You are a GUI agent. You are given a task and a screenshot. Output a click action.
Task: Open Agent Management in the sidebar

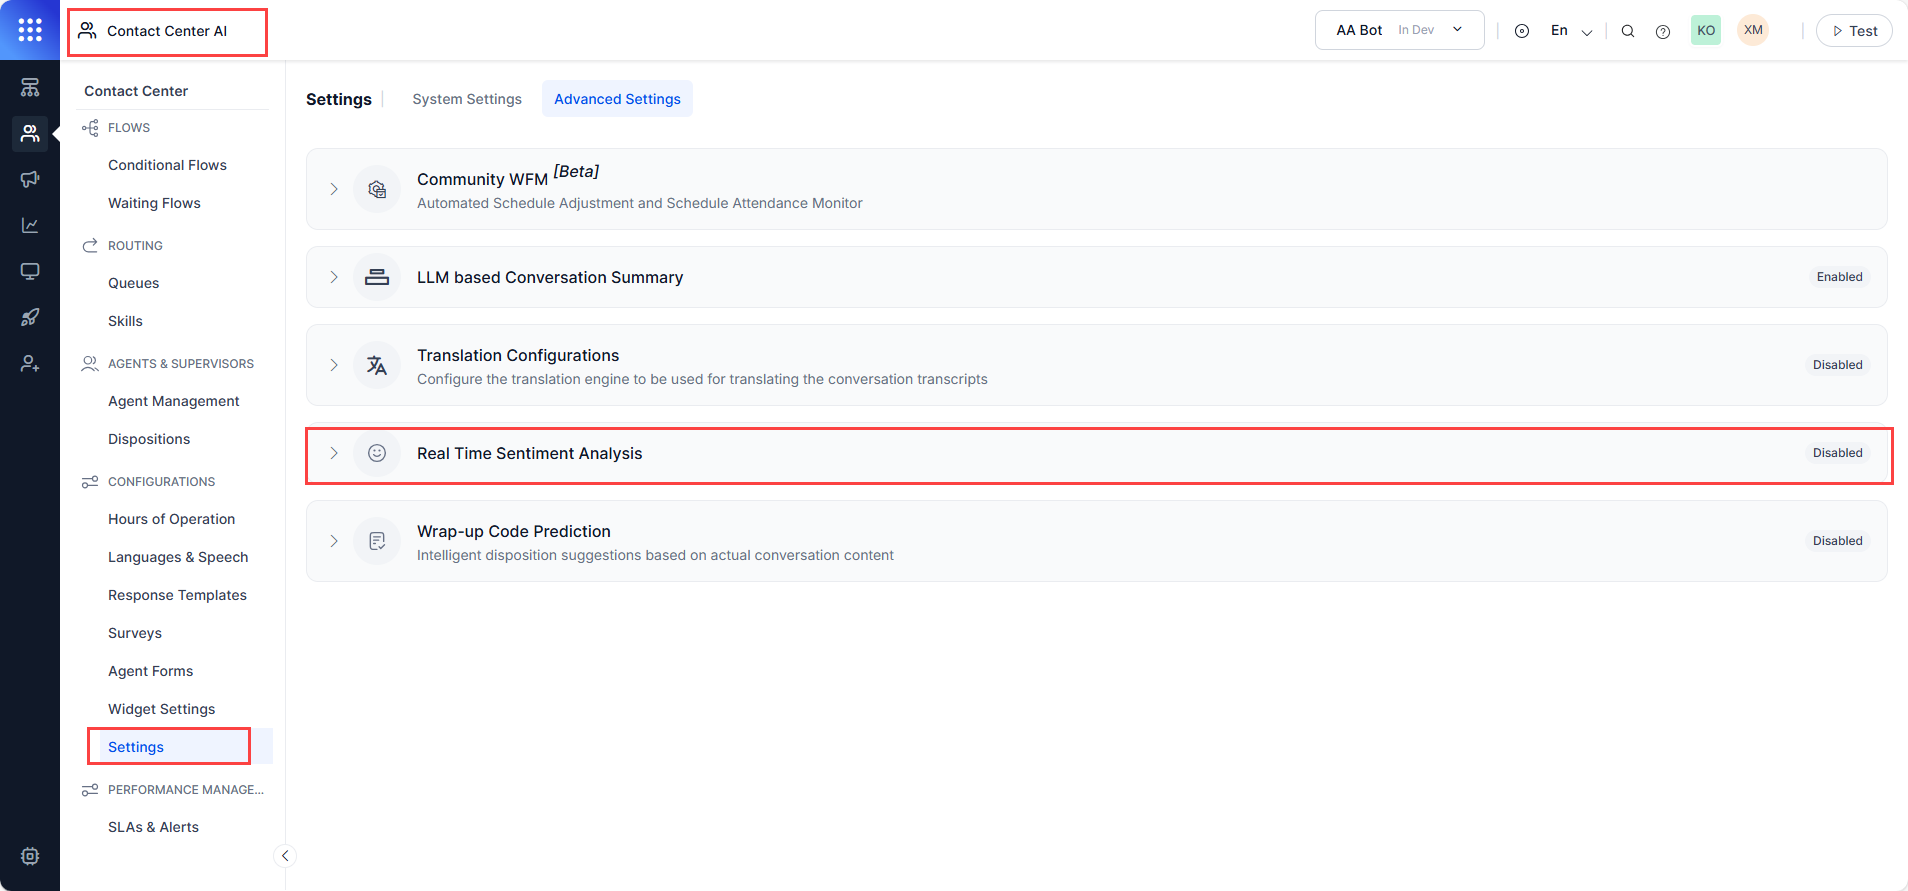click(x=174, y=401)
